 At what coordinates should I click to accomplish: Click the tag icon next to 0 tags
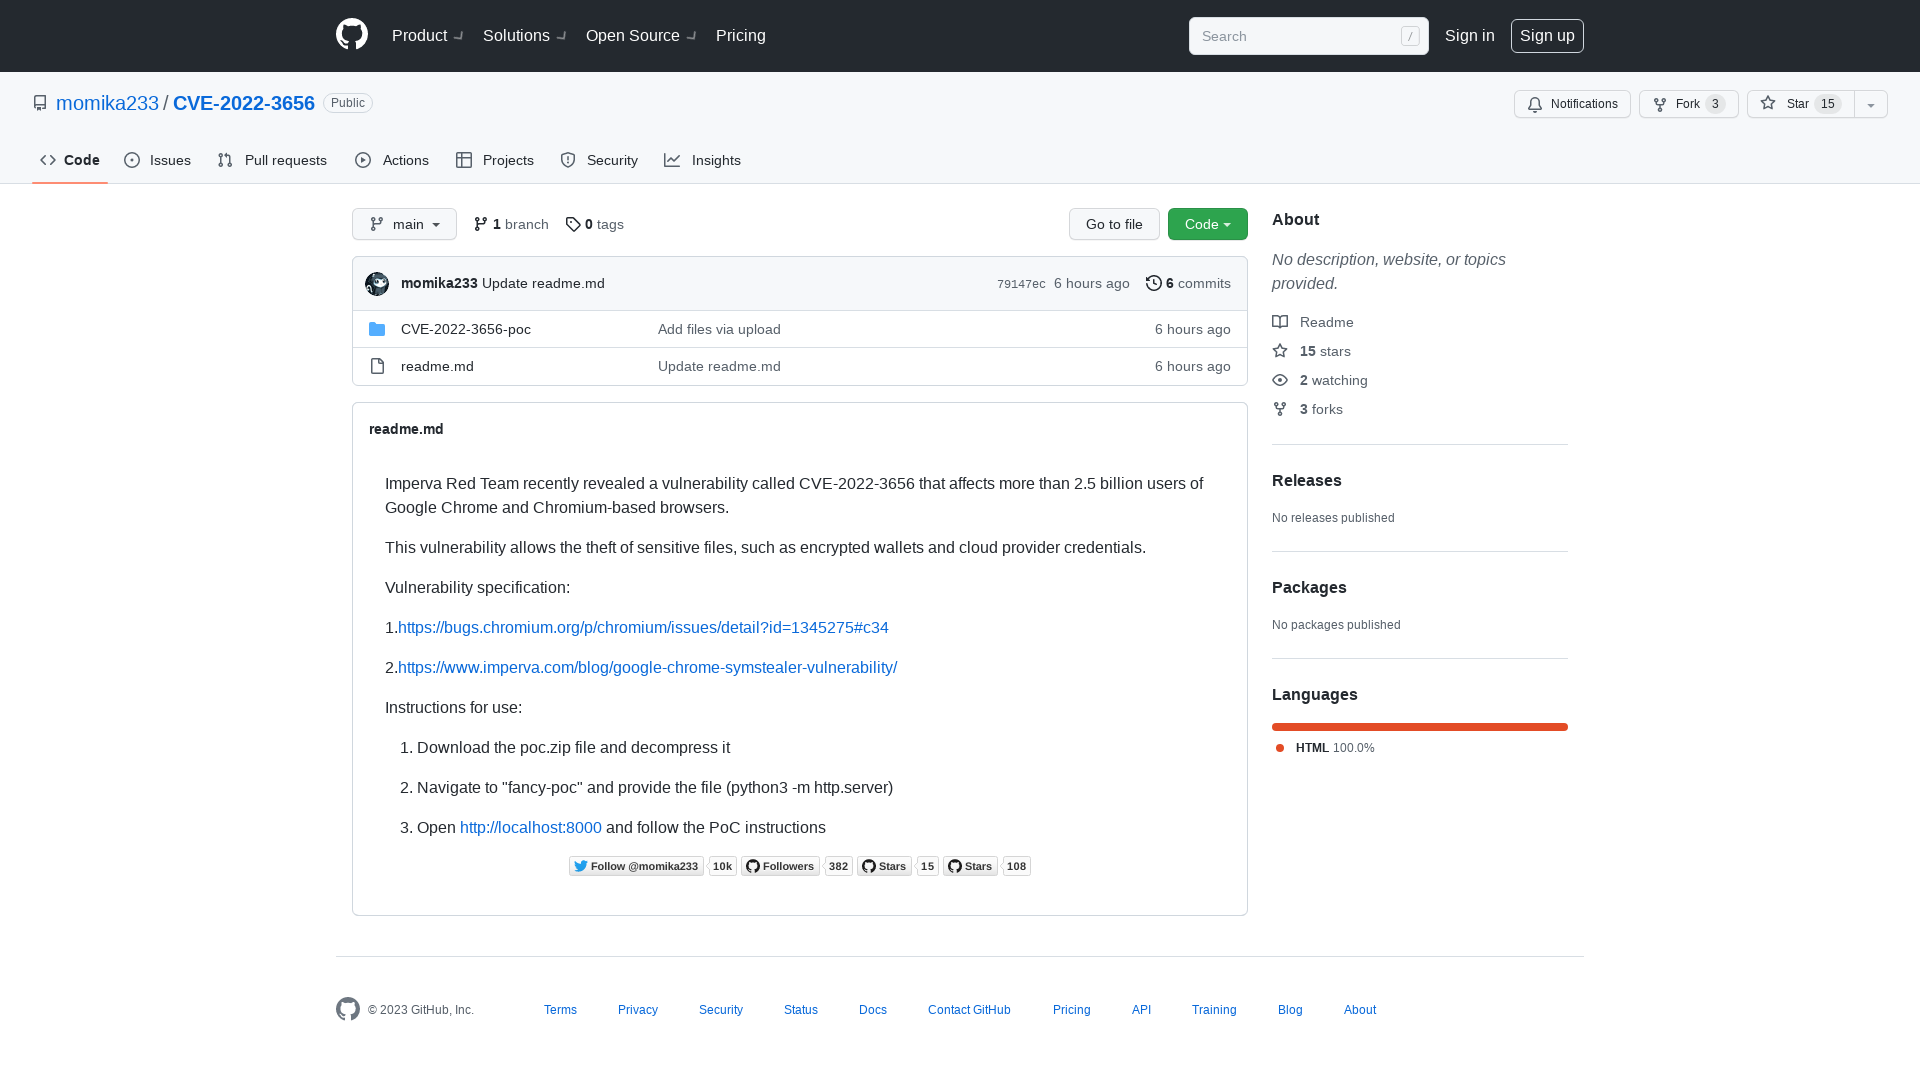573,224
